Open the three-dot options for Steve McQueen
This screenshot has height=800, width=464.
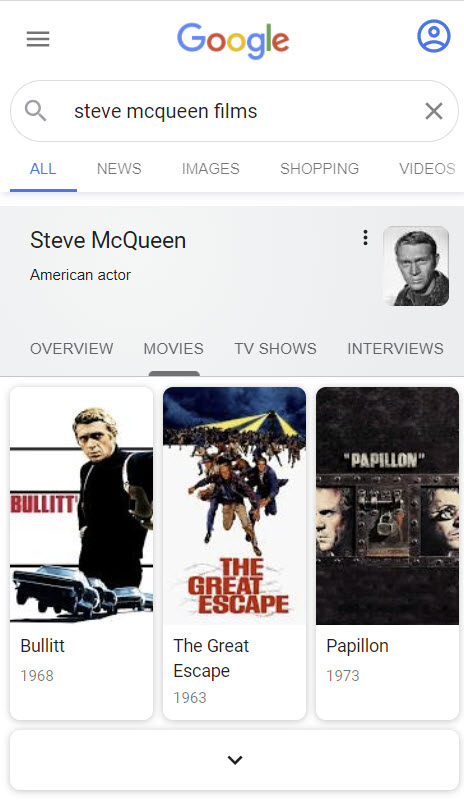point(365,237)
